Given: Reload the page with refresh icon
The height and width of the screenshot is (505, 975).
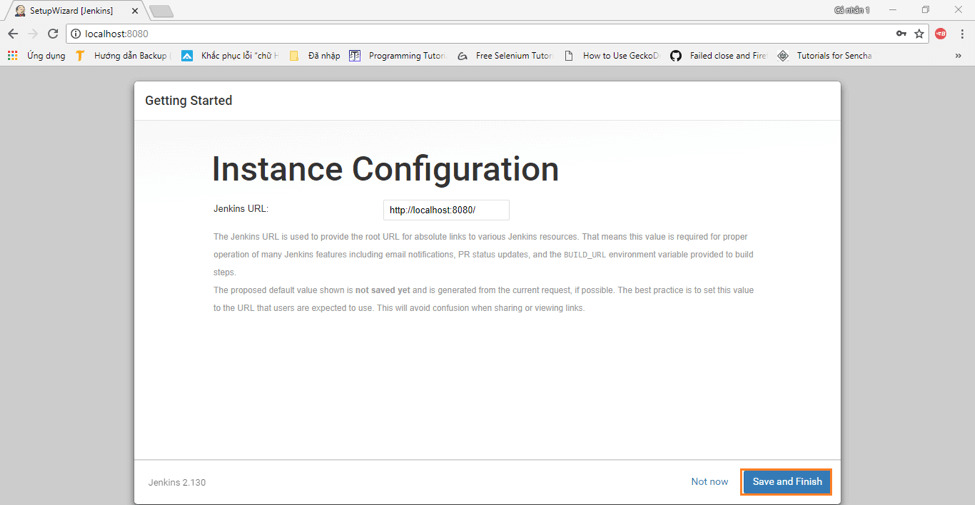Looking at the screenshot, I should click(53, 34).
